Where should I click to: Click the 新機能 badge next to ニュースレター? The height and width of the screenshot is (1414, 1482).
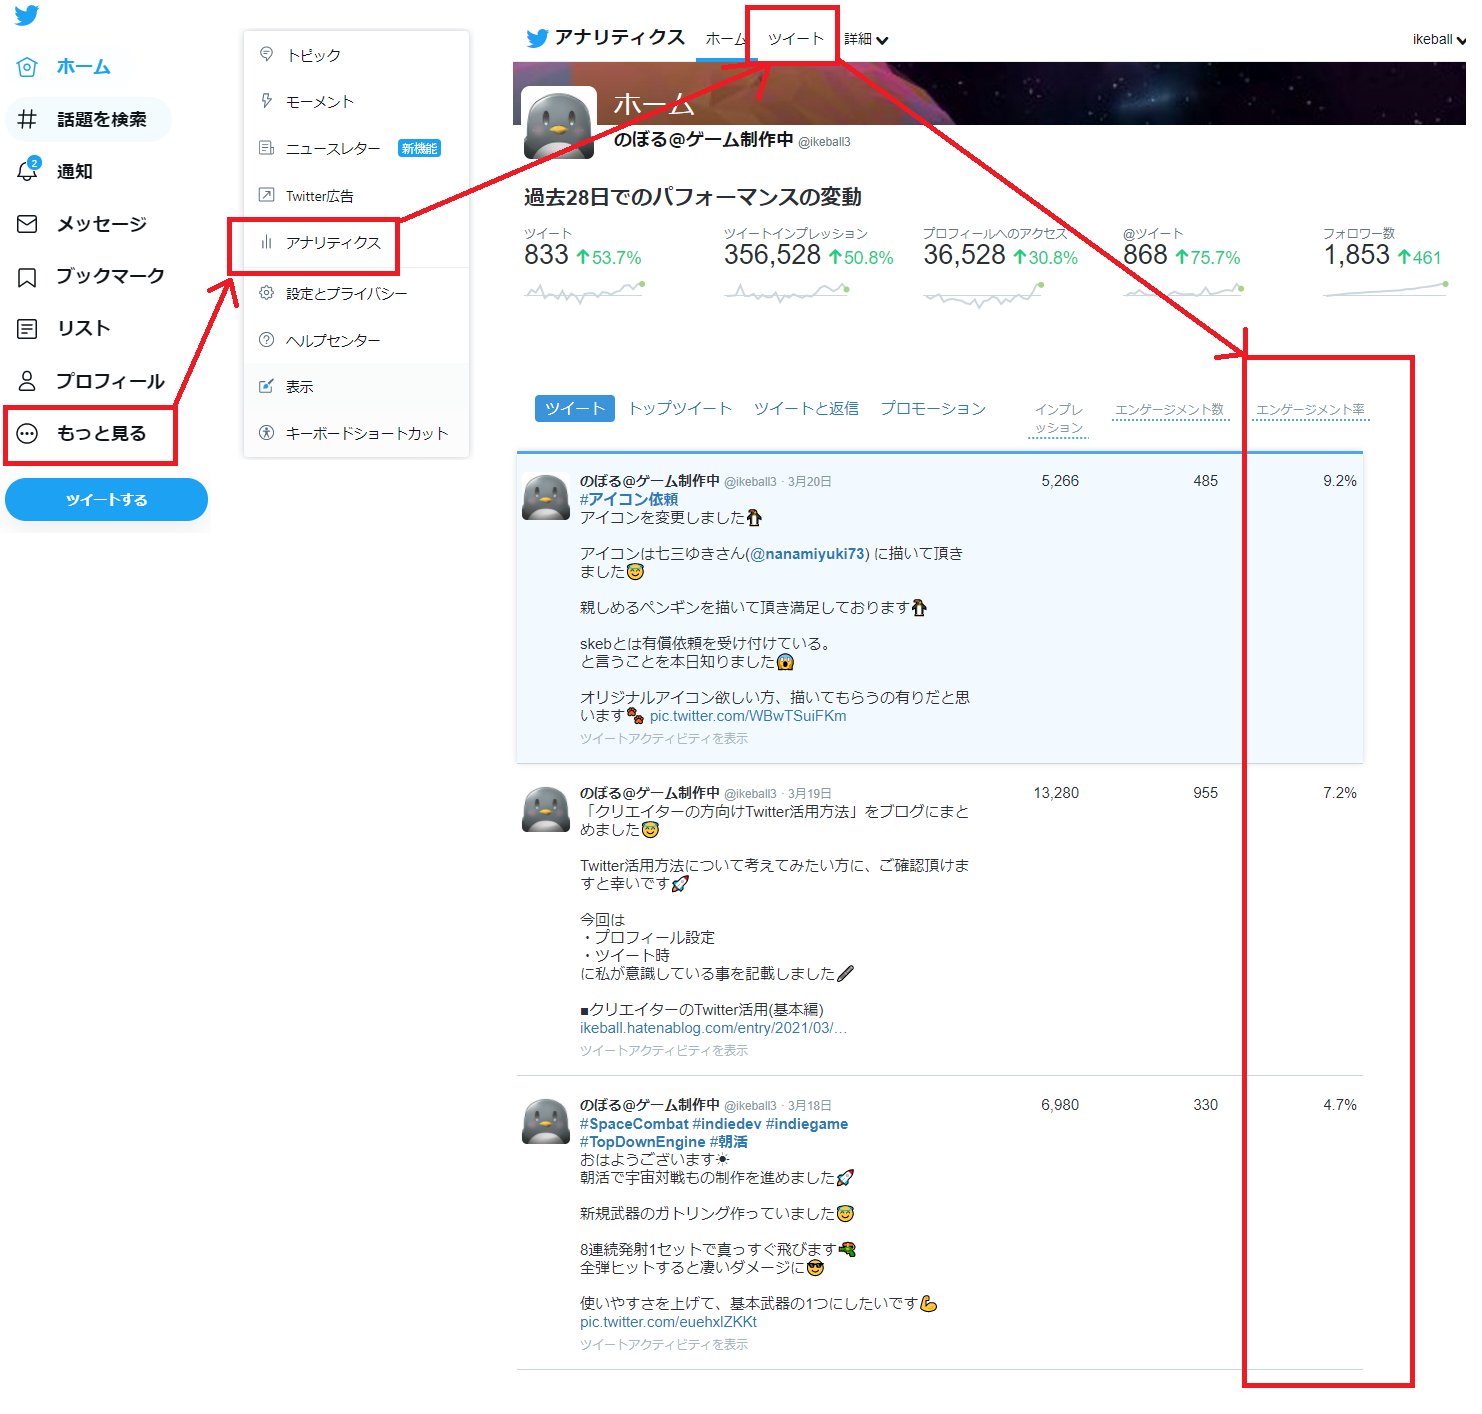pos(419,148)
